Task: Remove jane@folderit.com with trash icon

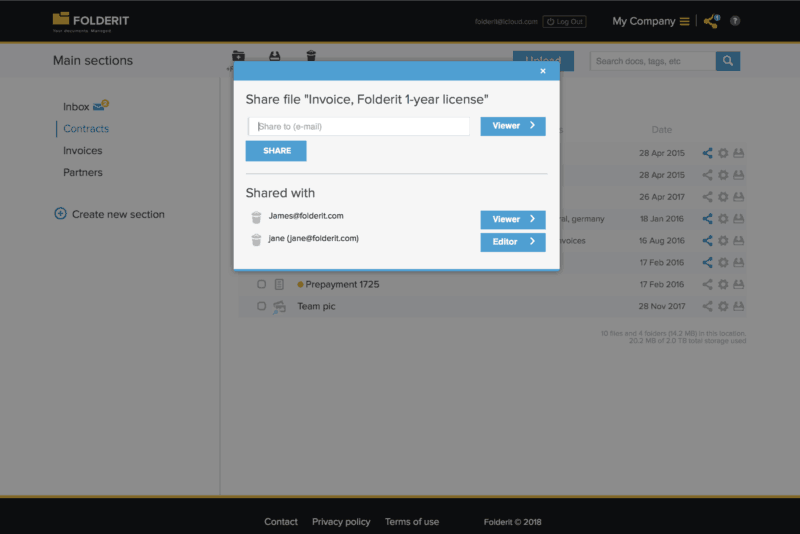Action: 256,239
